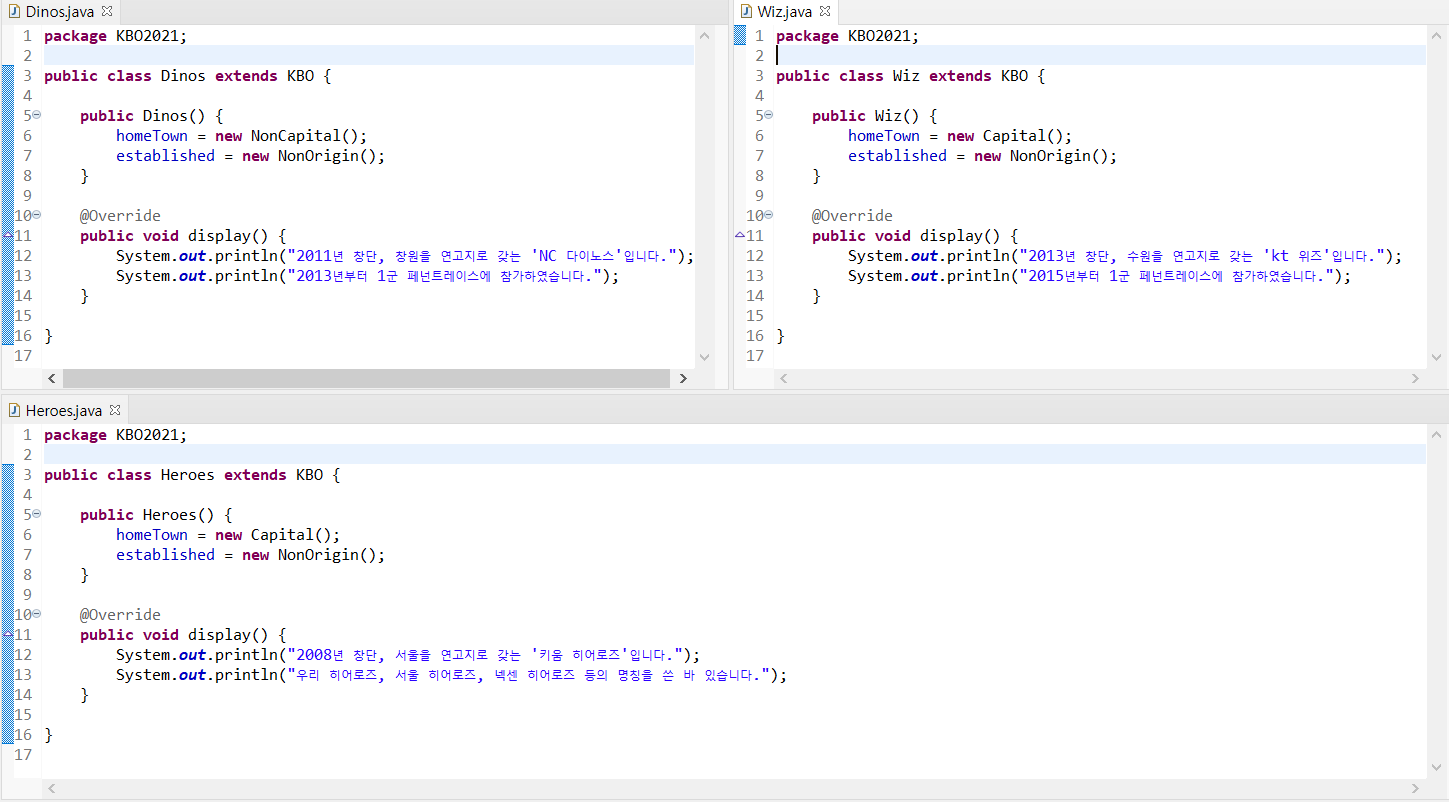Click the up scroll arrow in Dinos.java editor
The image size is (1449, 802).
click(x=704, y=35)
